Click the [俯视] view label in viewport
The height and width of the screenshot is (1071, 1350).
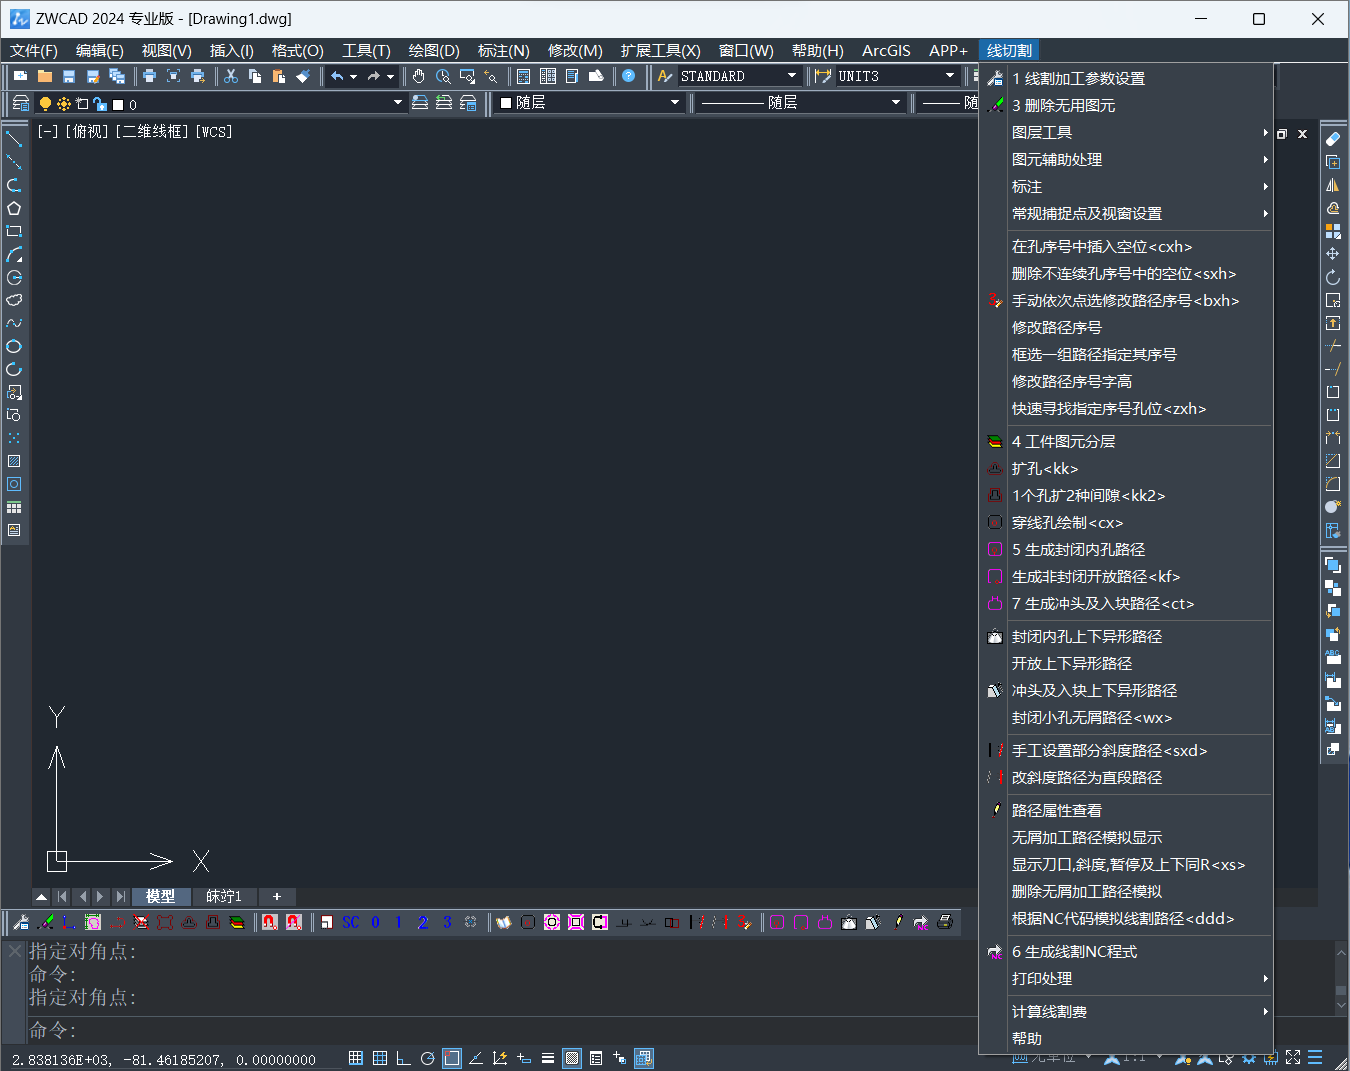[x=87, y=131]
